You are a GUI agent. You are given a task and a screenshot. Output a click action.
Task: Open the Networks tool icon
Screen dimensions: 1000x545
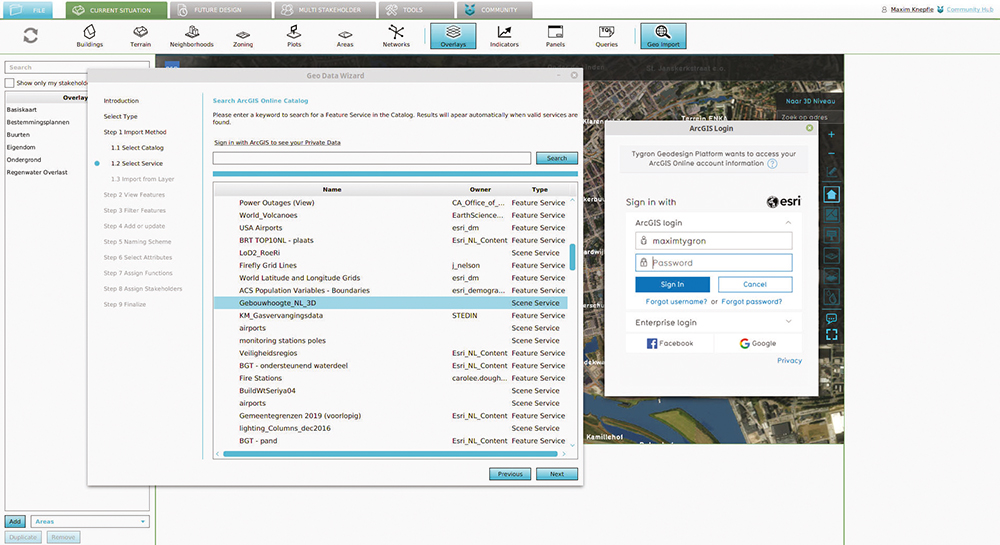coord(396,35)
